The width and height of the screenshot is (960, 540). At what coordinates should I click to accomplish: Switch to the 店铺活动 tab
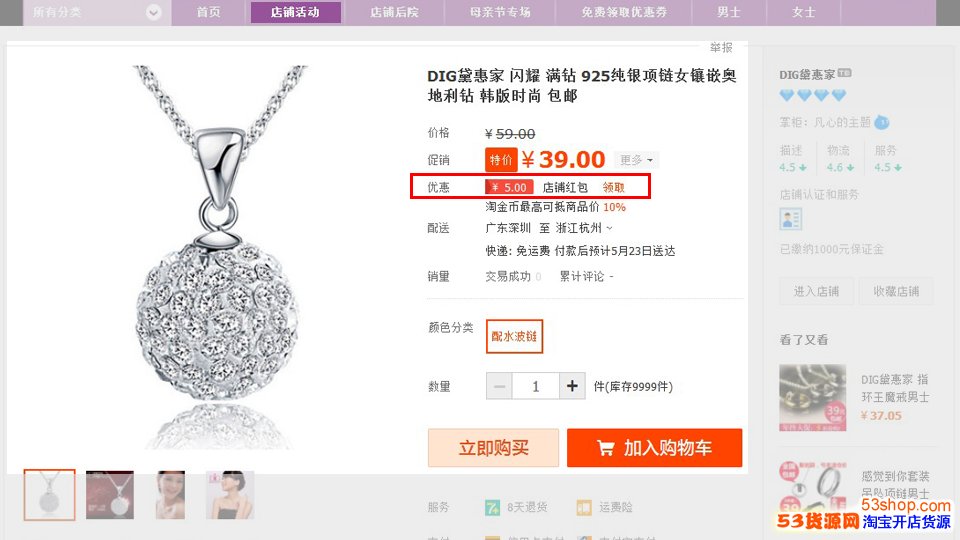point(295,12)
